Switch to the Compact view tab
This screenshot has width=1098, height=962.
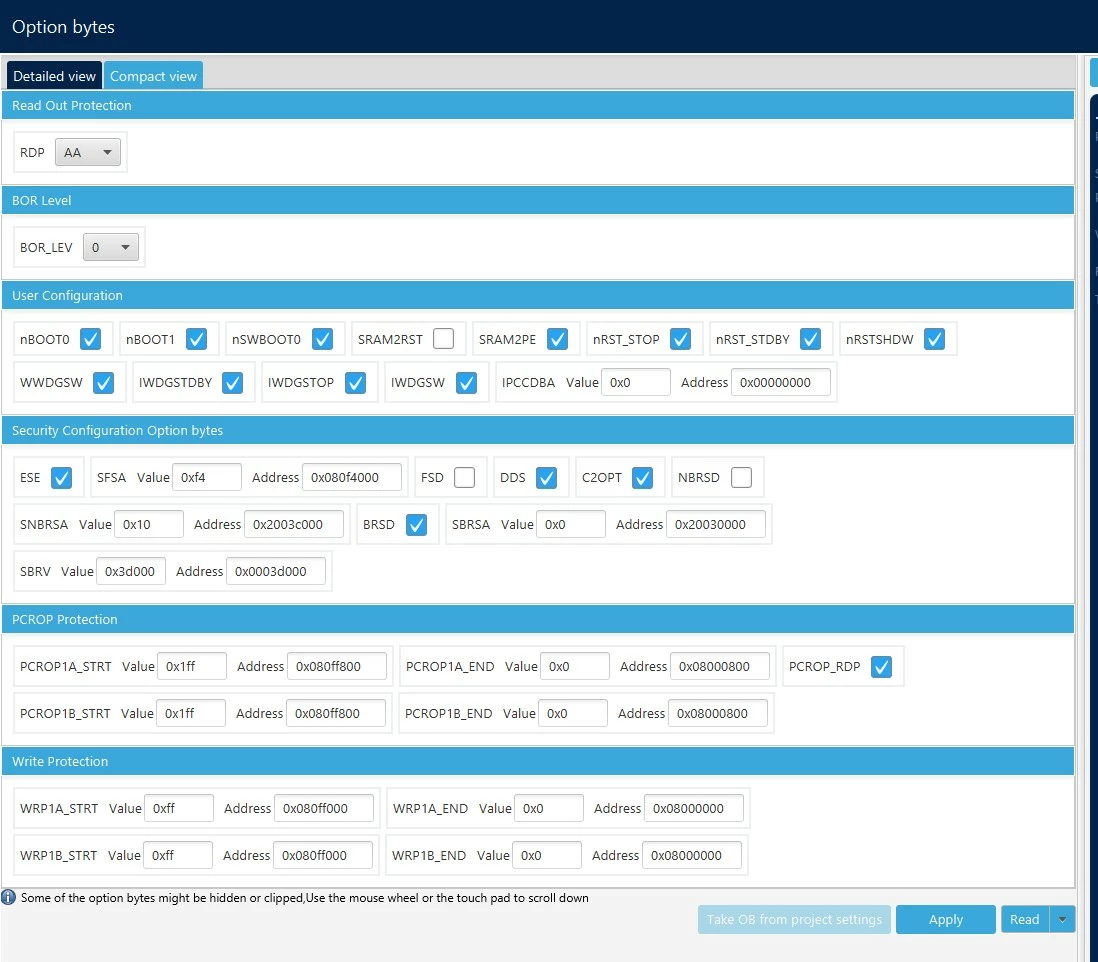point(153,76)
